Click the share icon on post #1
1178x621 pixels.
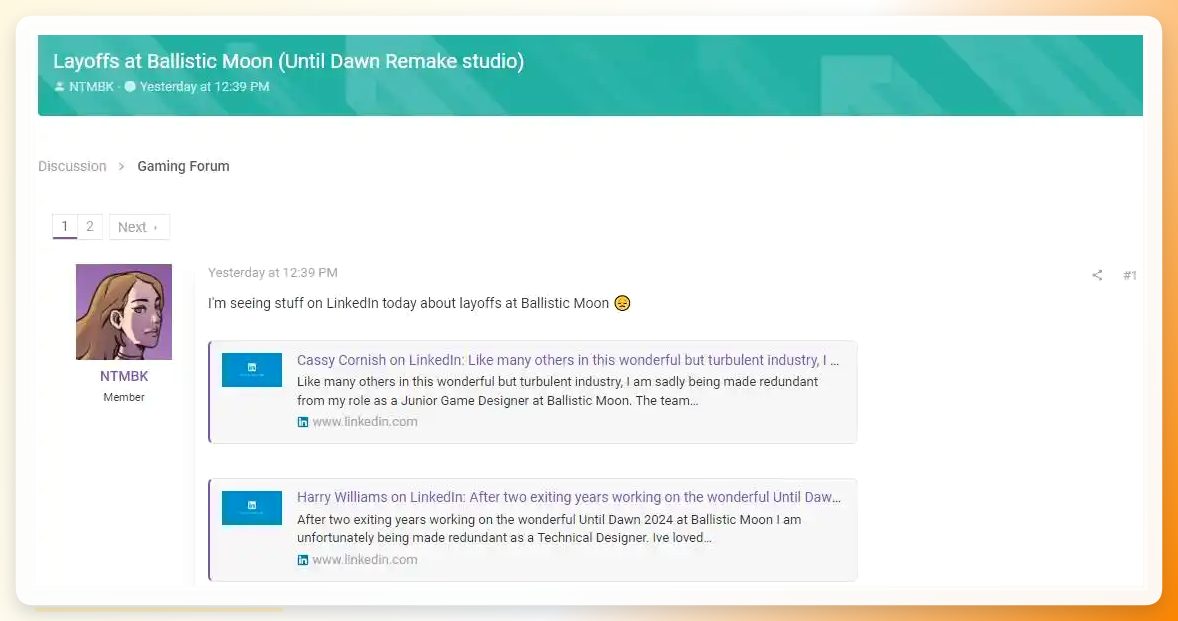pos(1097,275)
